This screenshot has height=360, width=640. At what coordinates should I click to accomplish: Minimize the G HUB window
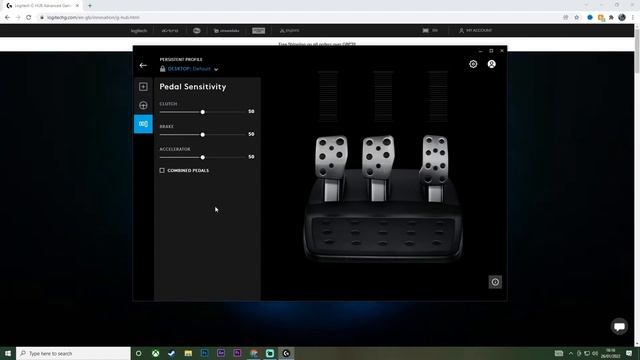(480, 51)
